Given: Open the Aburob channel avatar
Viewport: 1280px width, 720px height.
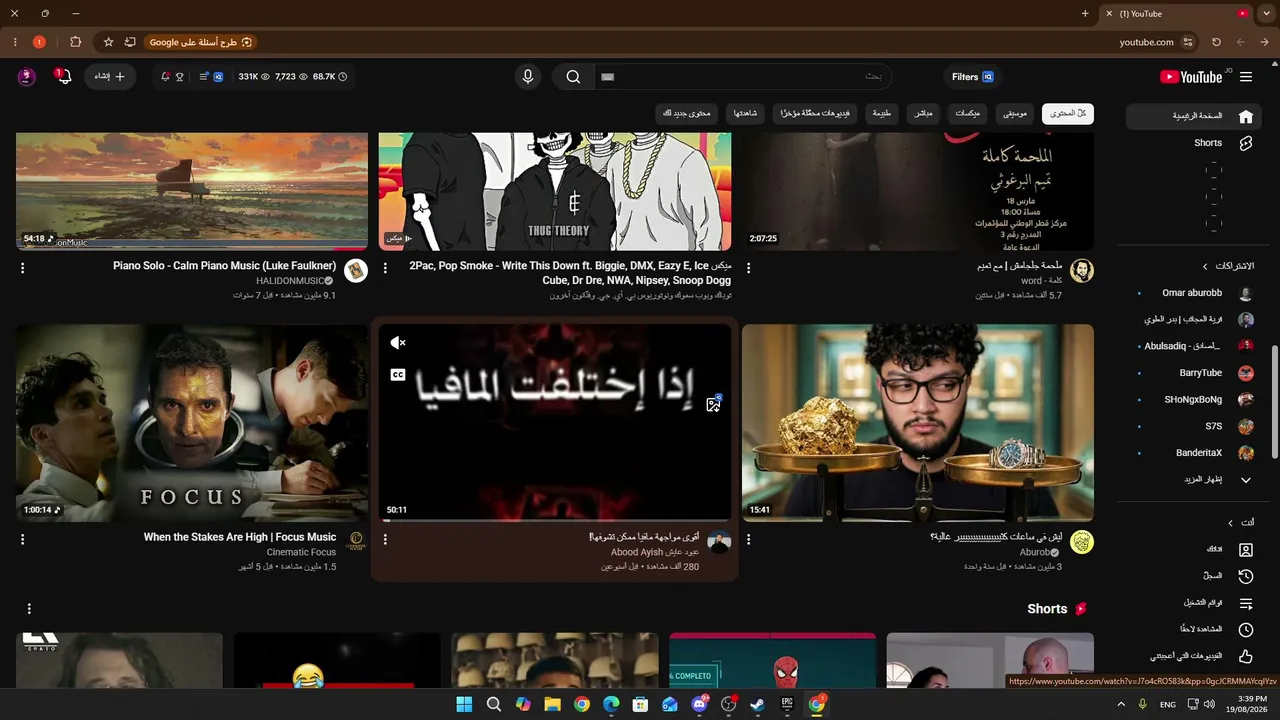Looking at the screenshot, I should click(x=1082, y=542).
